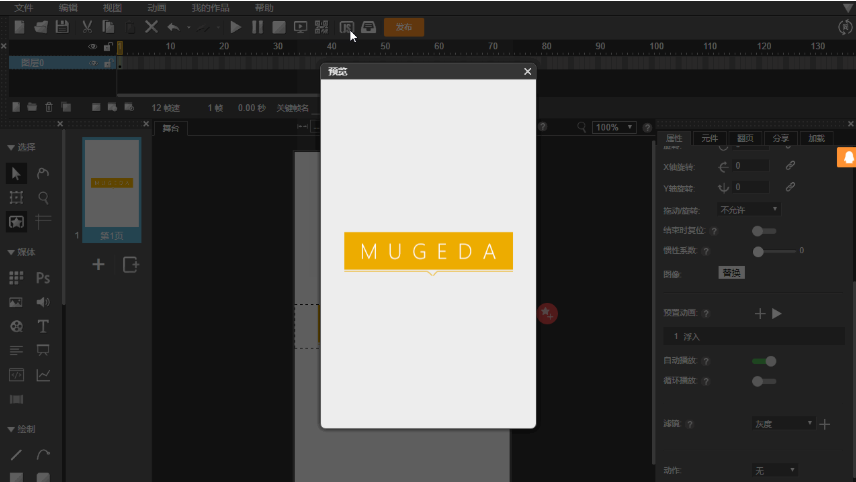The height and width of the screenshot is (482, 856).
Task: Open the 不允许 drag/rotate dropdown
Action: click(749, 210)
